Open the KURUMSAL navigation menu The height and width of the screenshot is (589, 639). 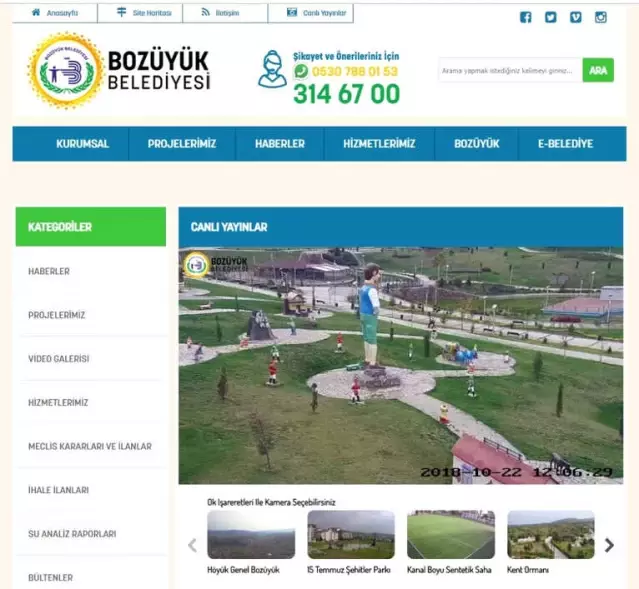click(83, 144)
